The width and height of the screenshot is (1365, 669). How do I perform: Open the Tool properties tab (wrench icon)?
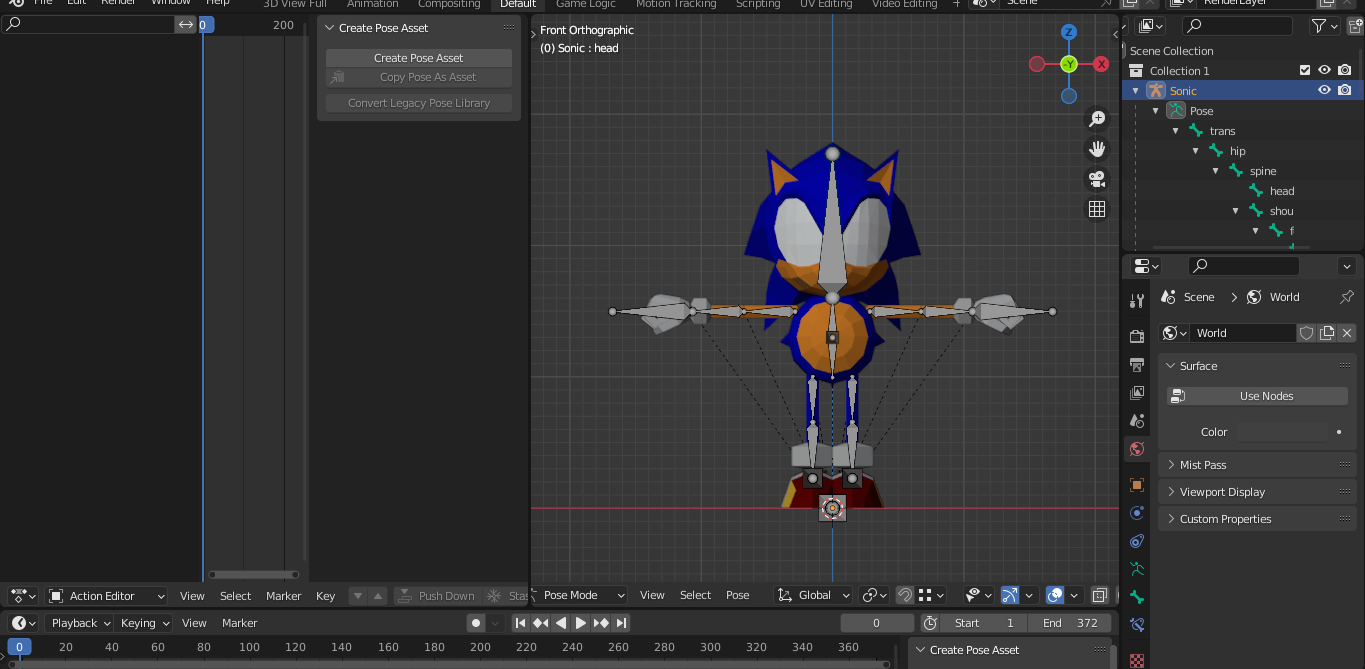(1137, 301)
